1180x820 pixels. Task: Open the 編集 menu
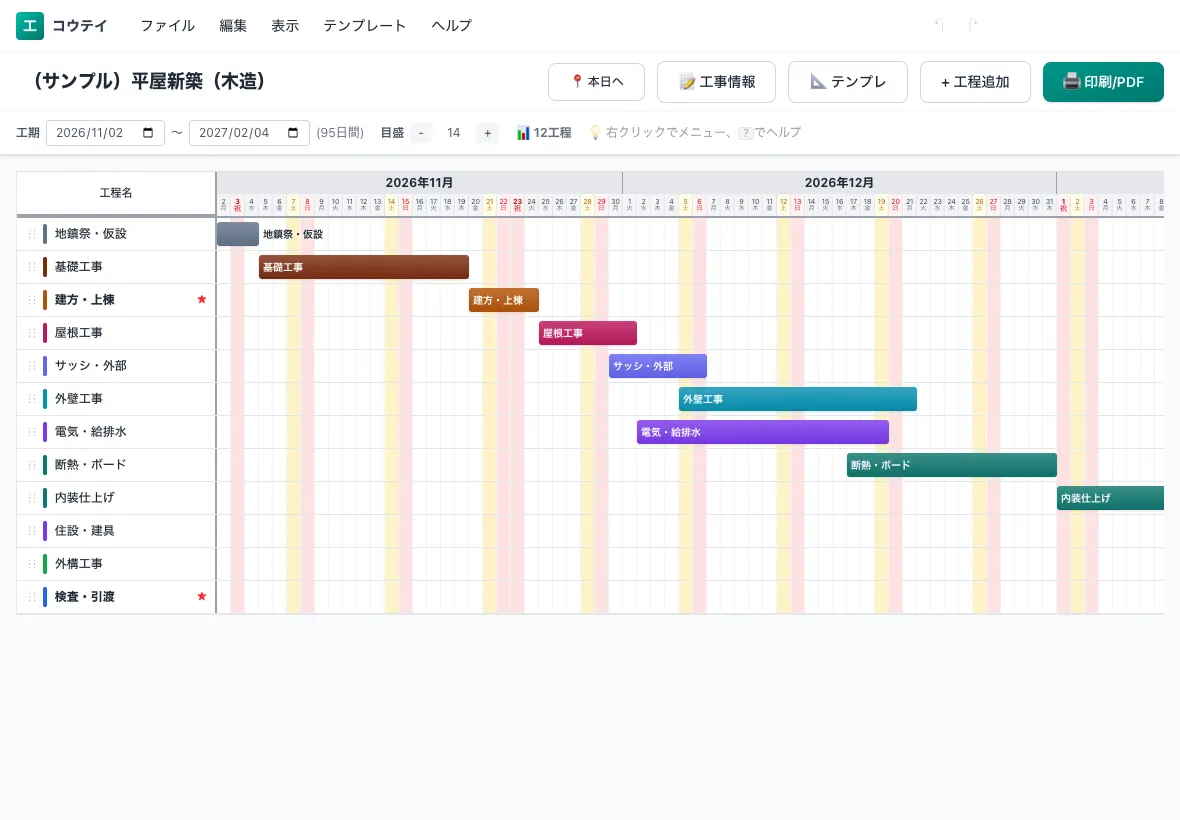tap(233, 26)
